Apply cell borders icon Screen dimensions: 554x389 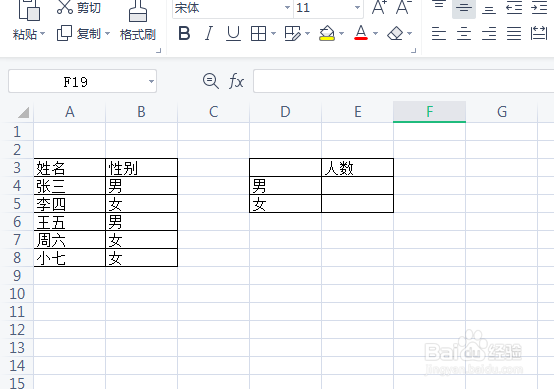coord(258,34)
